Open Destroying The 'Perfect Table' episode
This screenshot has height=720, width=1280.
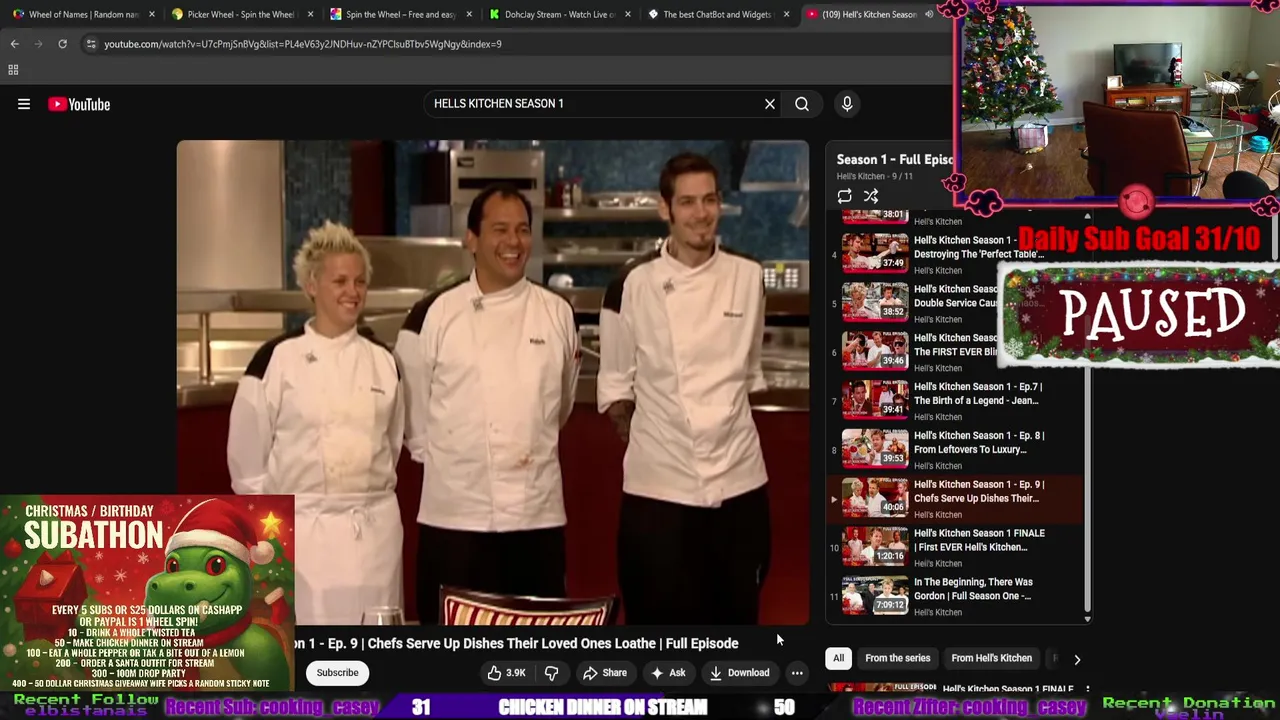coord(979,247)
